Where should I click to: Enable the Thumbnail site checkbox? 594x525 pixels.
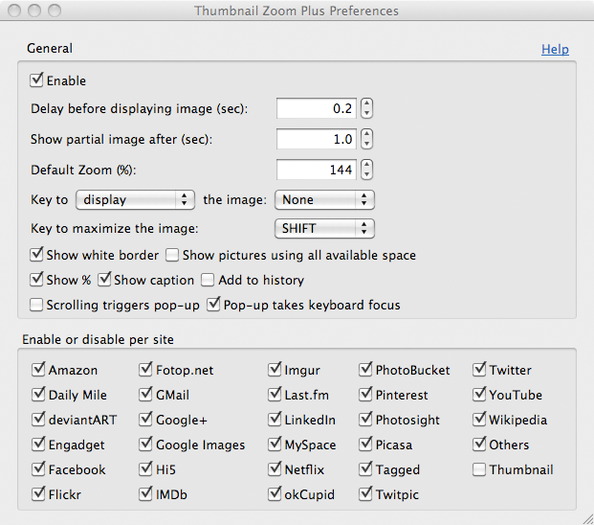[x=479, y=470]
